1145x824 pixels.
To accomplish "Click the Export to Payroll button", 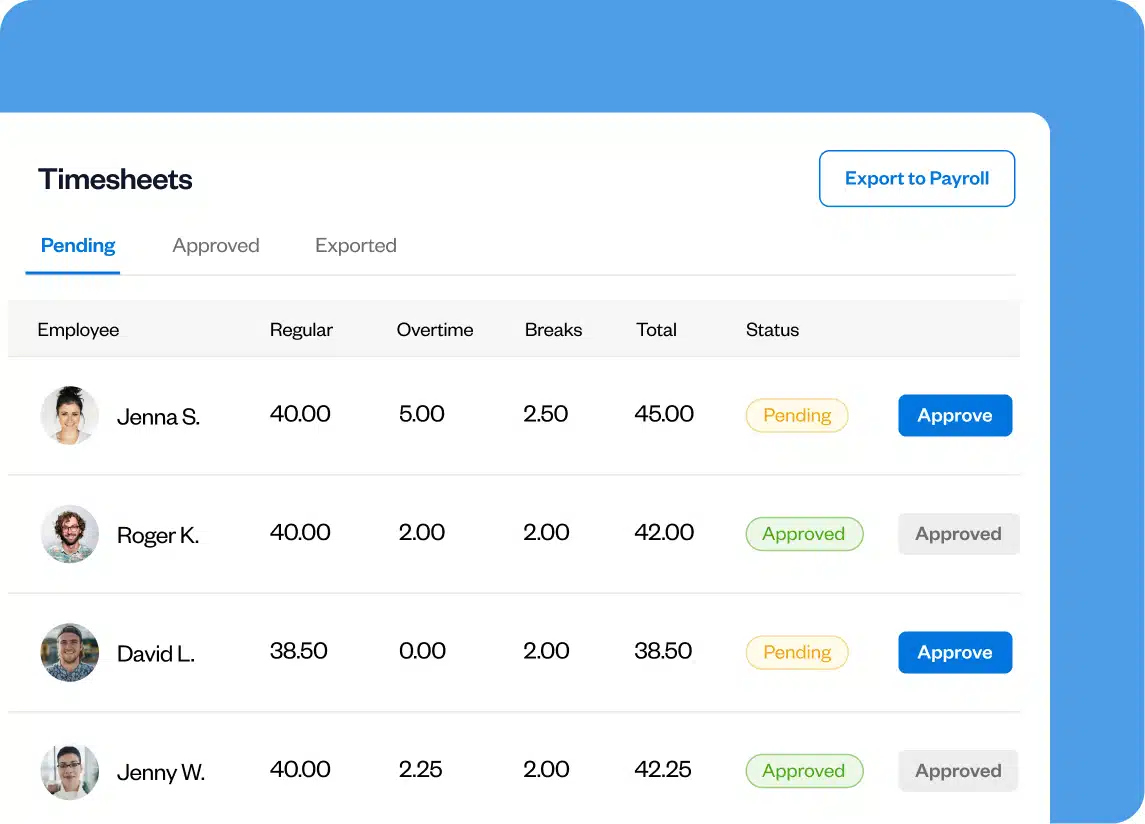I will click(x=916, y=178).
